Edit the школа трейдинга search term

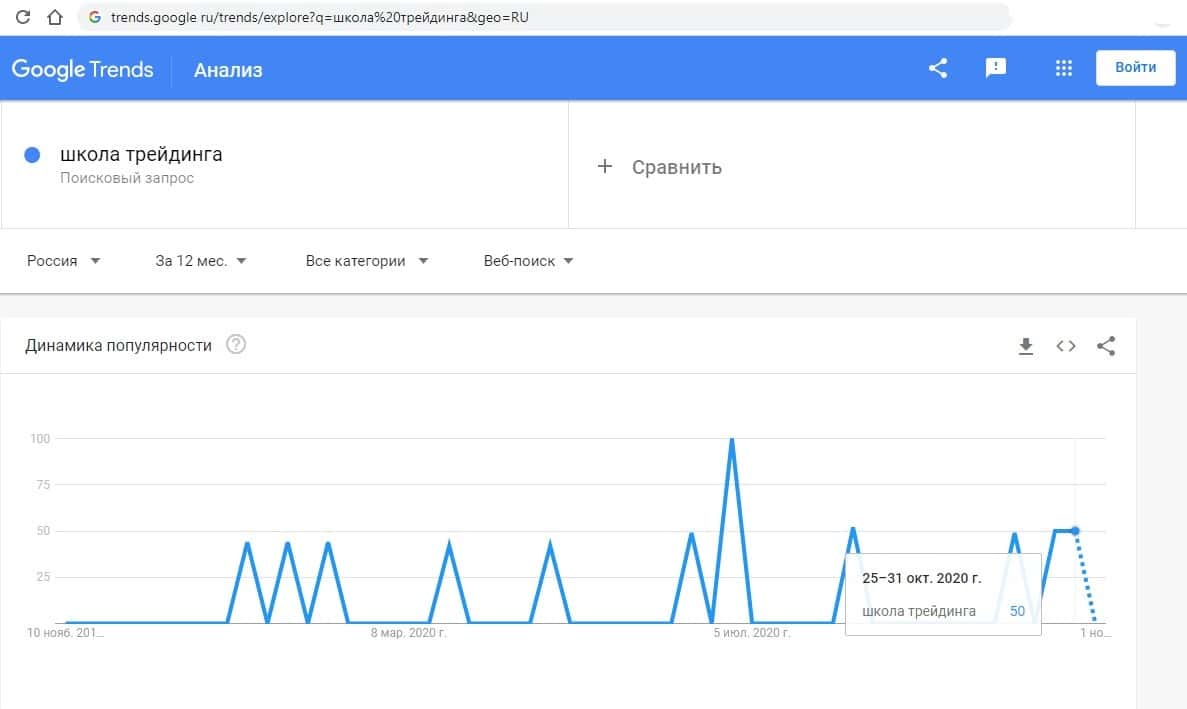(141, 155)
